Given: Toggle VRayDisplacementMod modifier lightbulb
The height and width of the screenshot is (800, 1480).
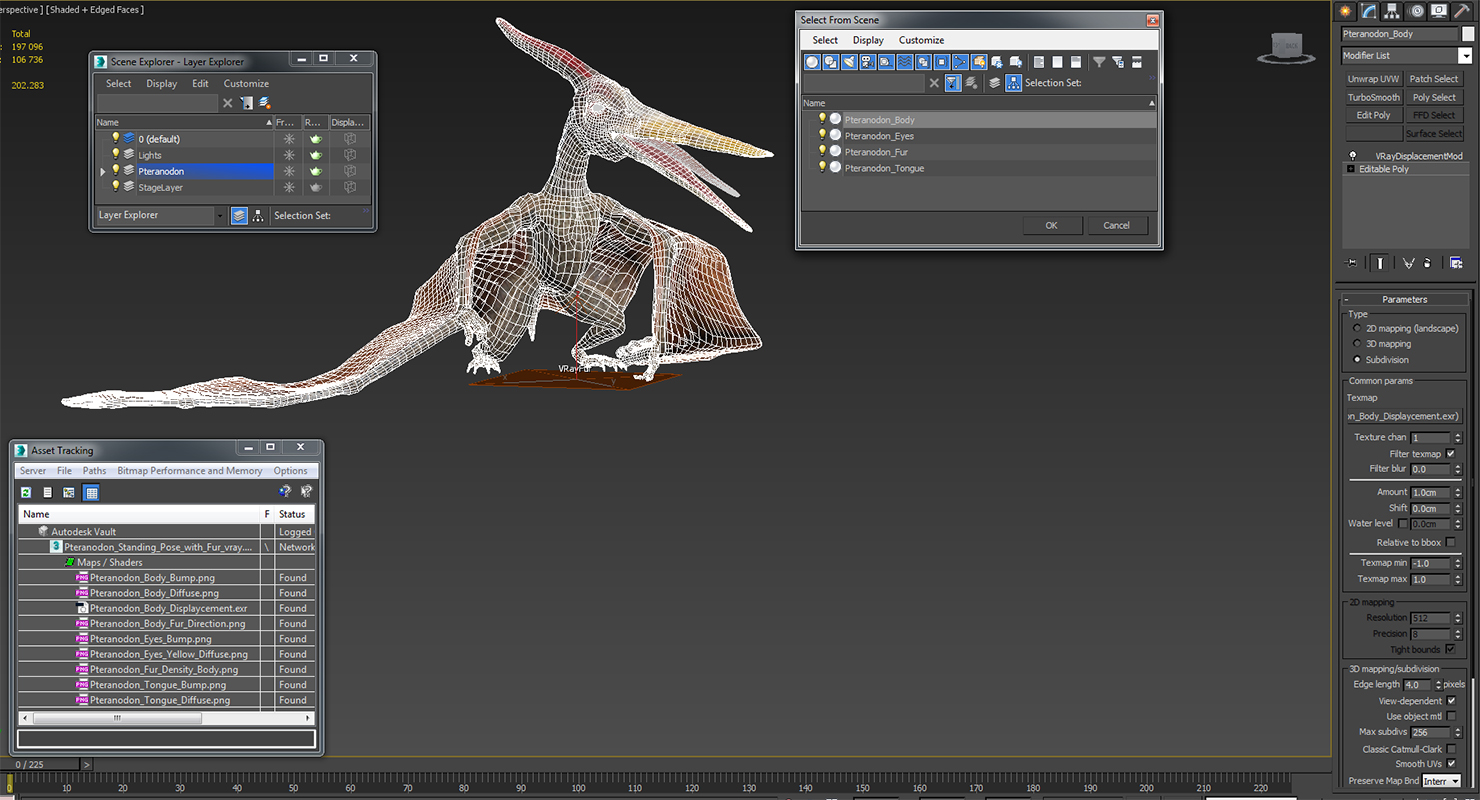Looking at the screenshot, I should coord(1353,156).
